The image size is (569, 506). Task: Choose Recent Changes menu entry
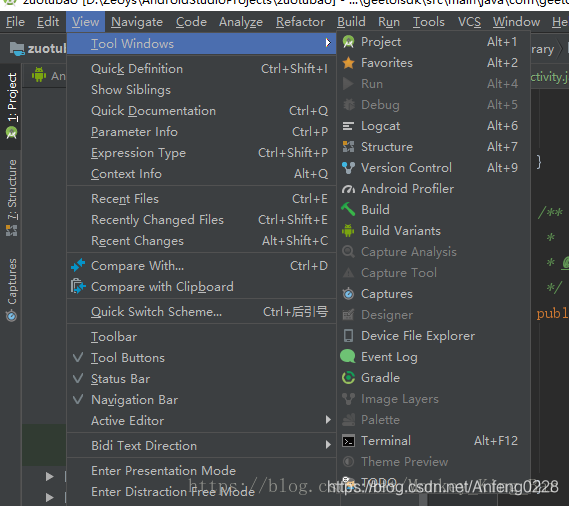coord(201,241)
